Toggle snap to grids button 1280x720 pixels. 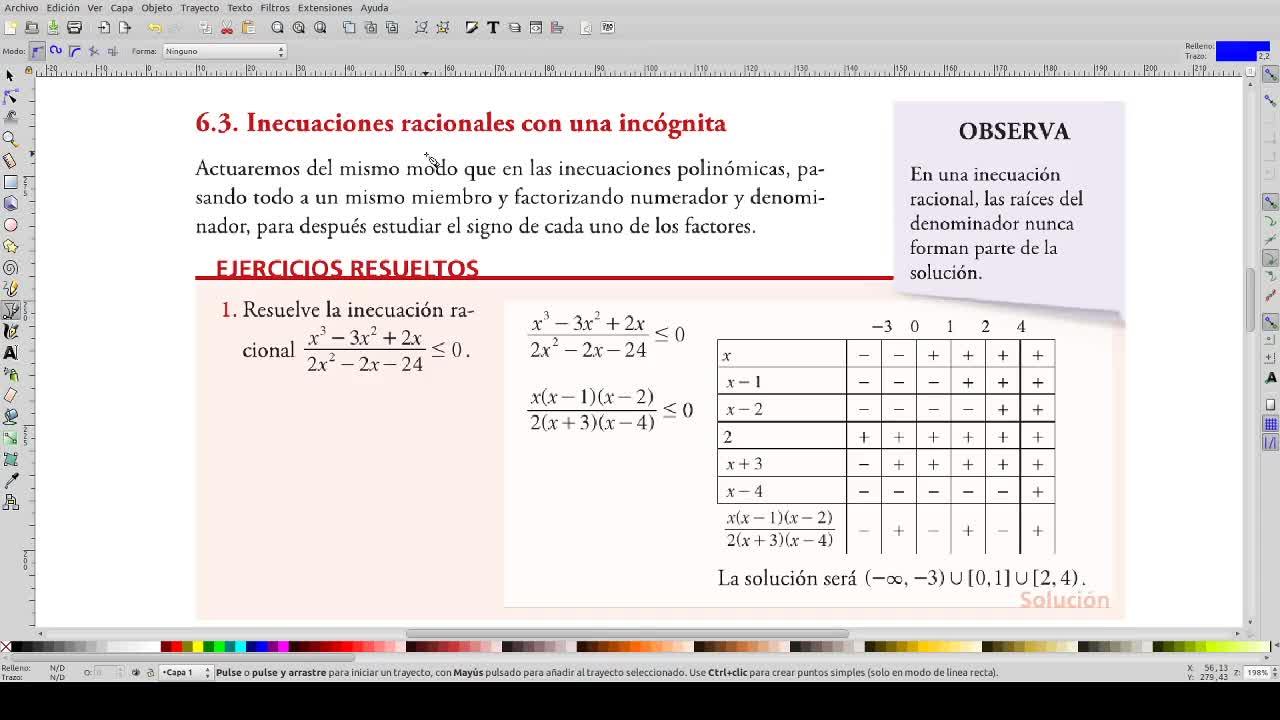[1271, 424]
